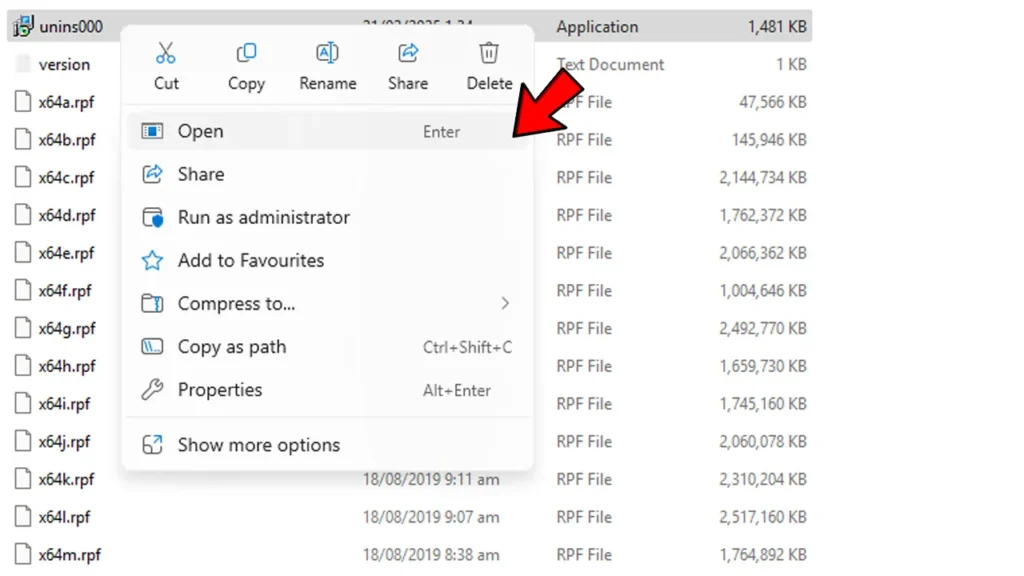Image resolution: width=1024 pixels, height=576 pixels.
Task: Click the Run as administrator shield icon
Action: pos(153,217)
